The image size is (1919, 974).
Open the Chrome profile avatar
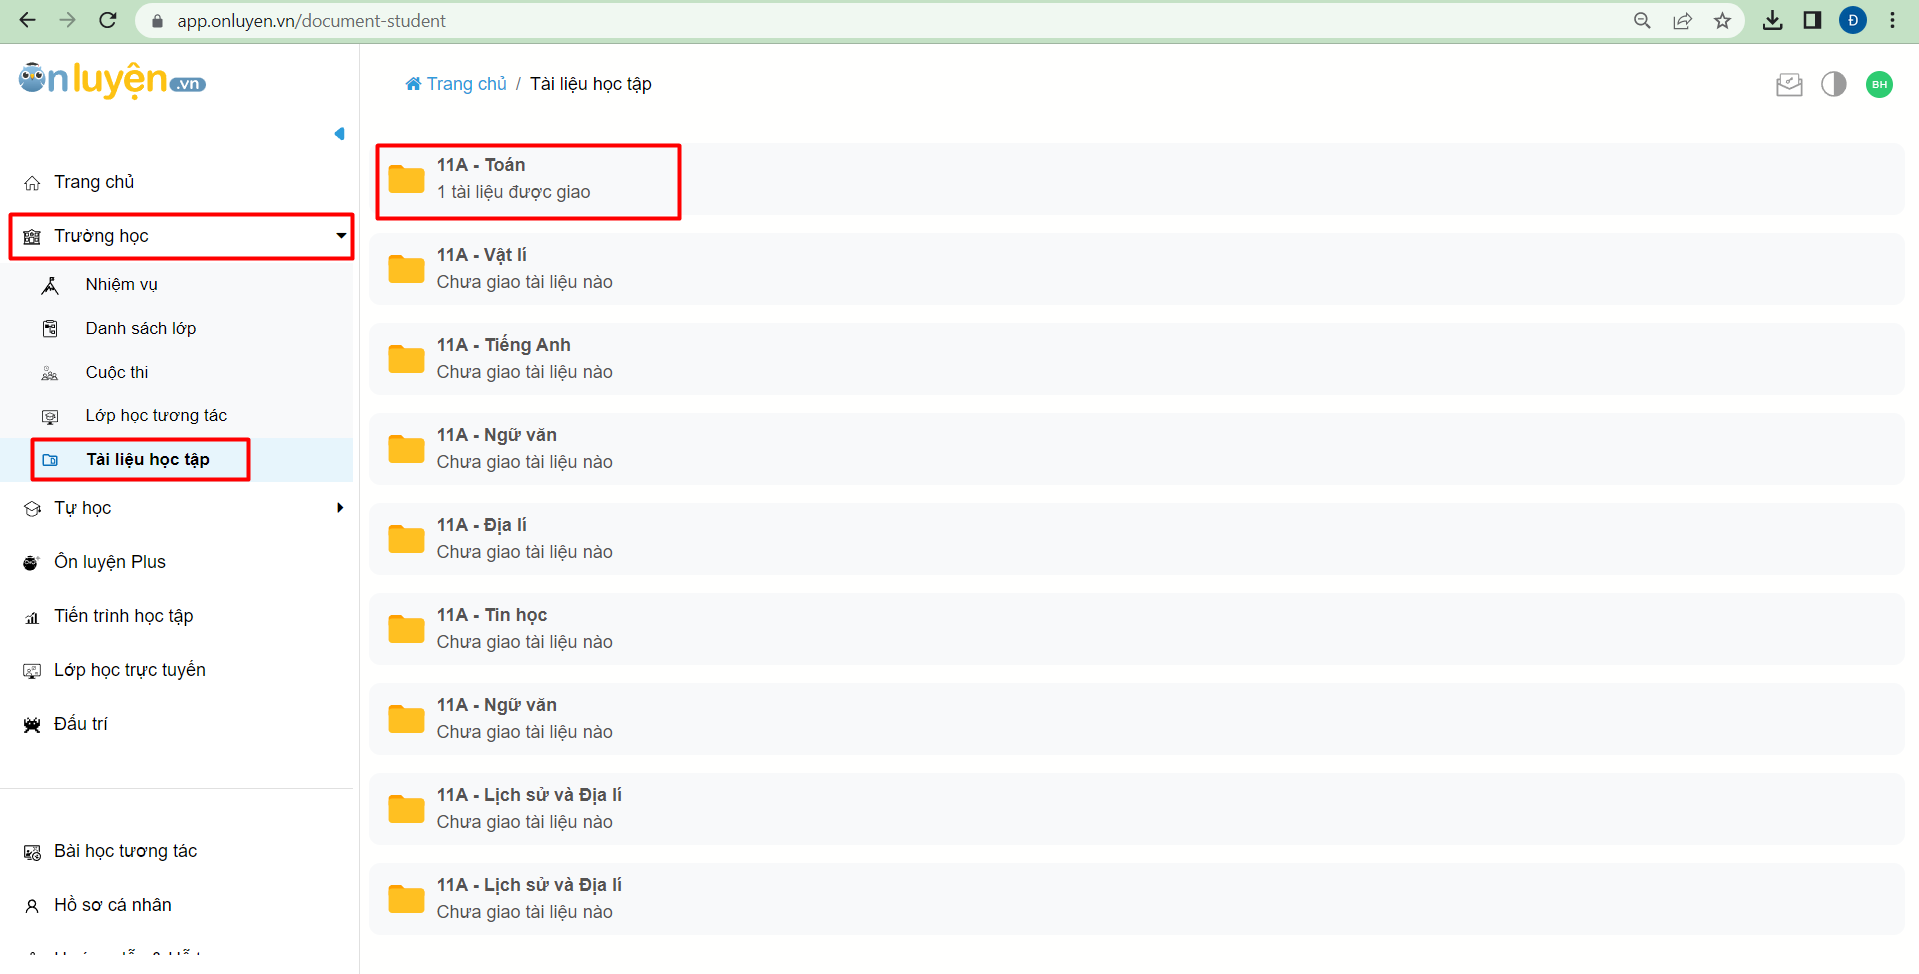pos(1853,20)
